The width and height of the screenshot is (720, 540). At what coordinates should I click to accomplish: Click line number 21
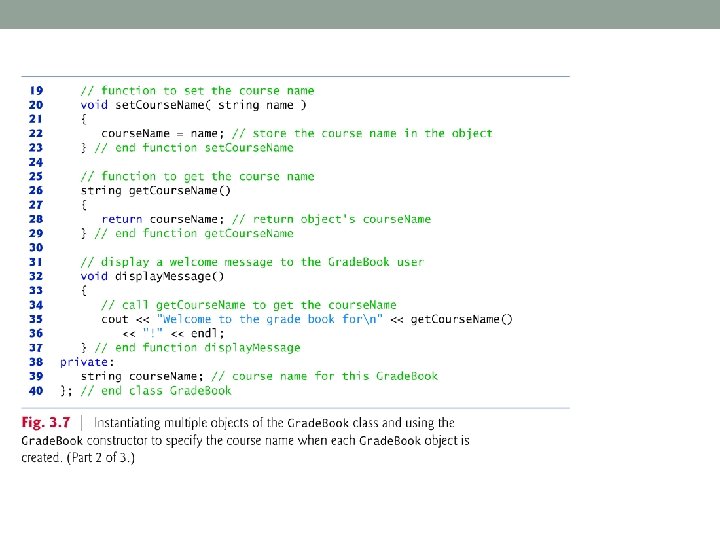coord(36,119)
